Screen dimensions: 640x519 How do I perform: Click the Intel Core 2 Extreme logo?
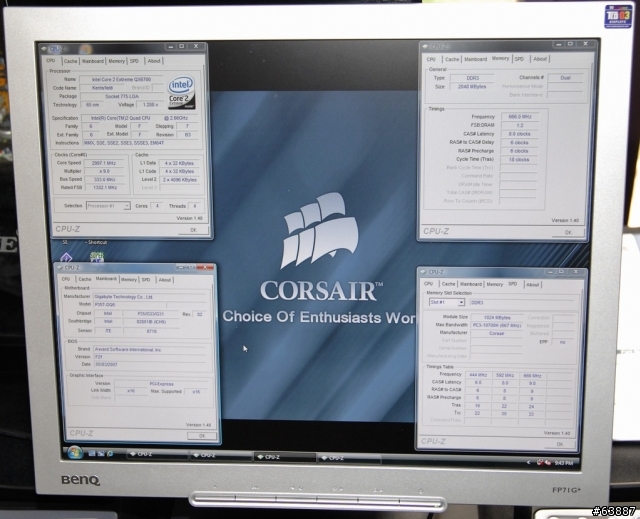tap(181, 93)
